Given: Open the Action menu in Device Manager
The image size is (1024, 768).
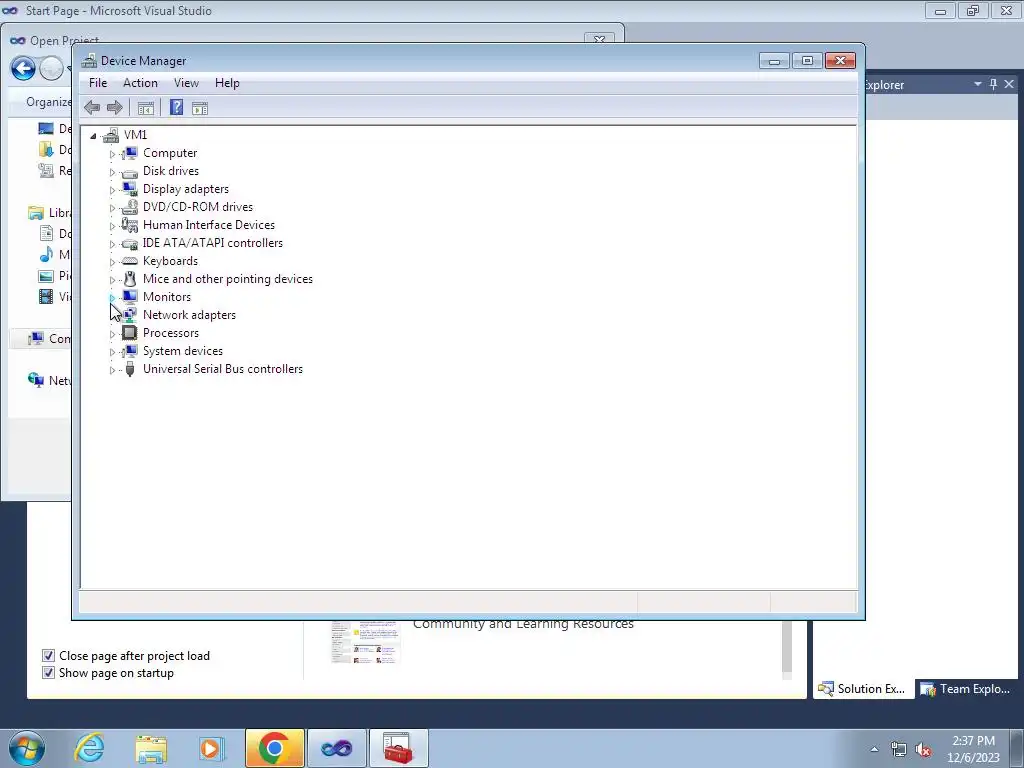Looking at the screenshot, I should [x=140, y=83].
